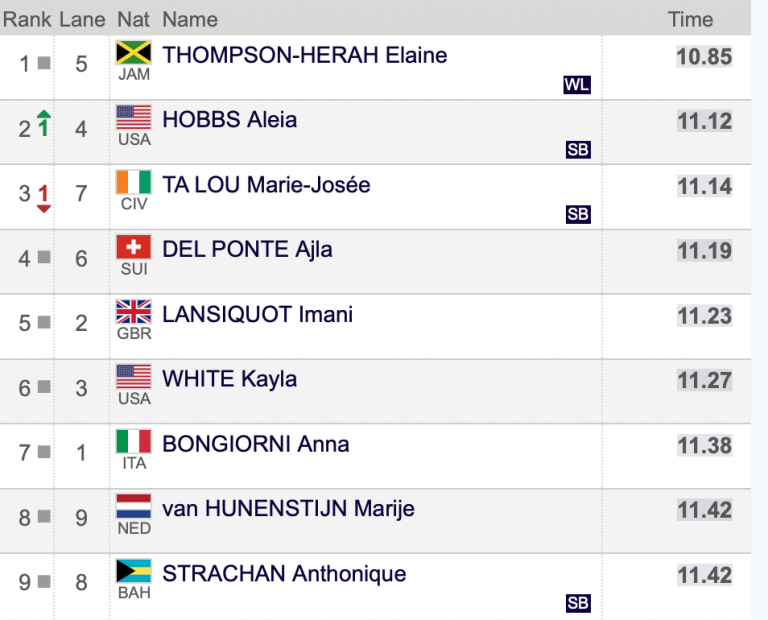Open TA LOU Marie-Josée athlete link
The height and width of the screenshot is (620, 768).
tap(266, 185)
